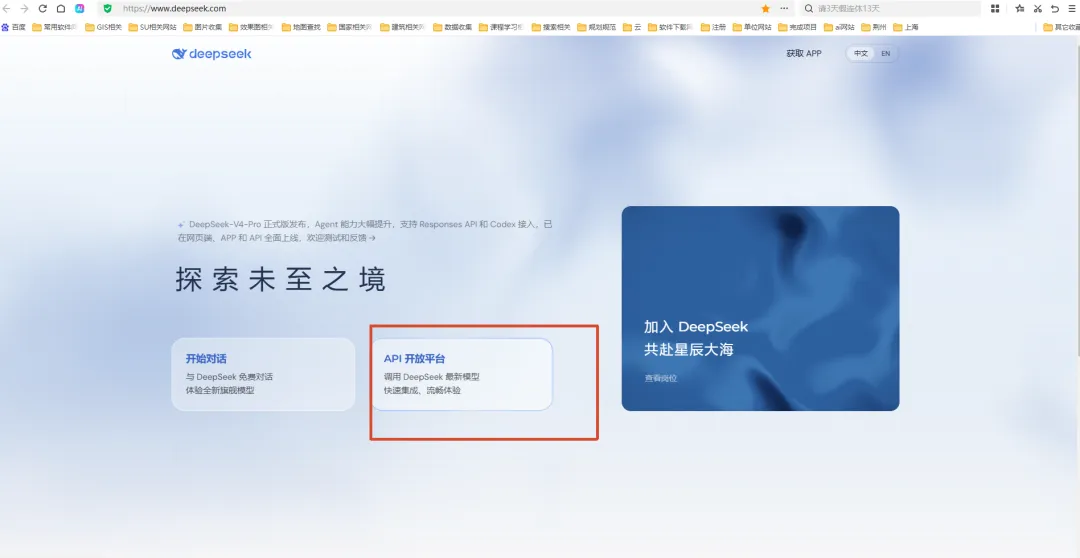Go forward with the browser arrow

(x=24, y=8)
